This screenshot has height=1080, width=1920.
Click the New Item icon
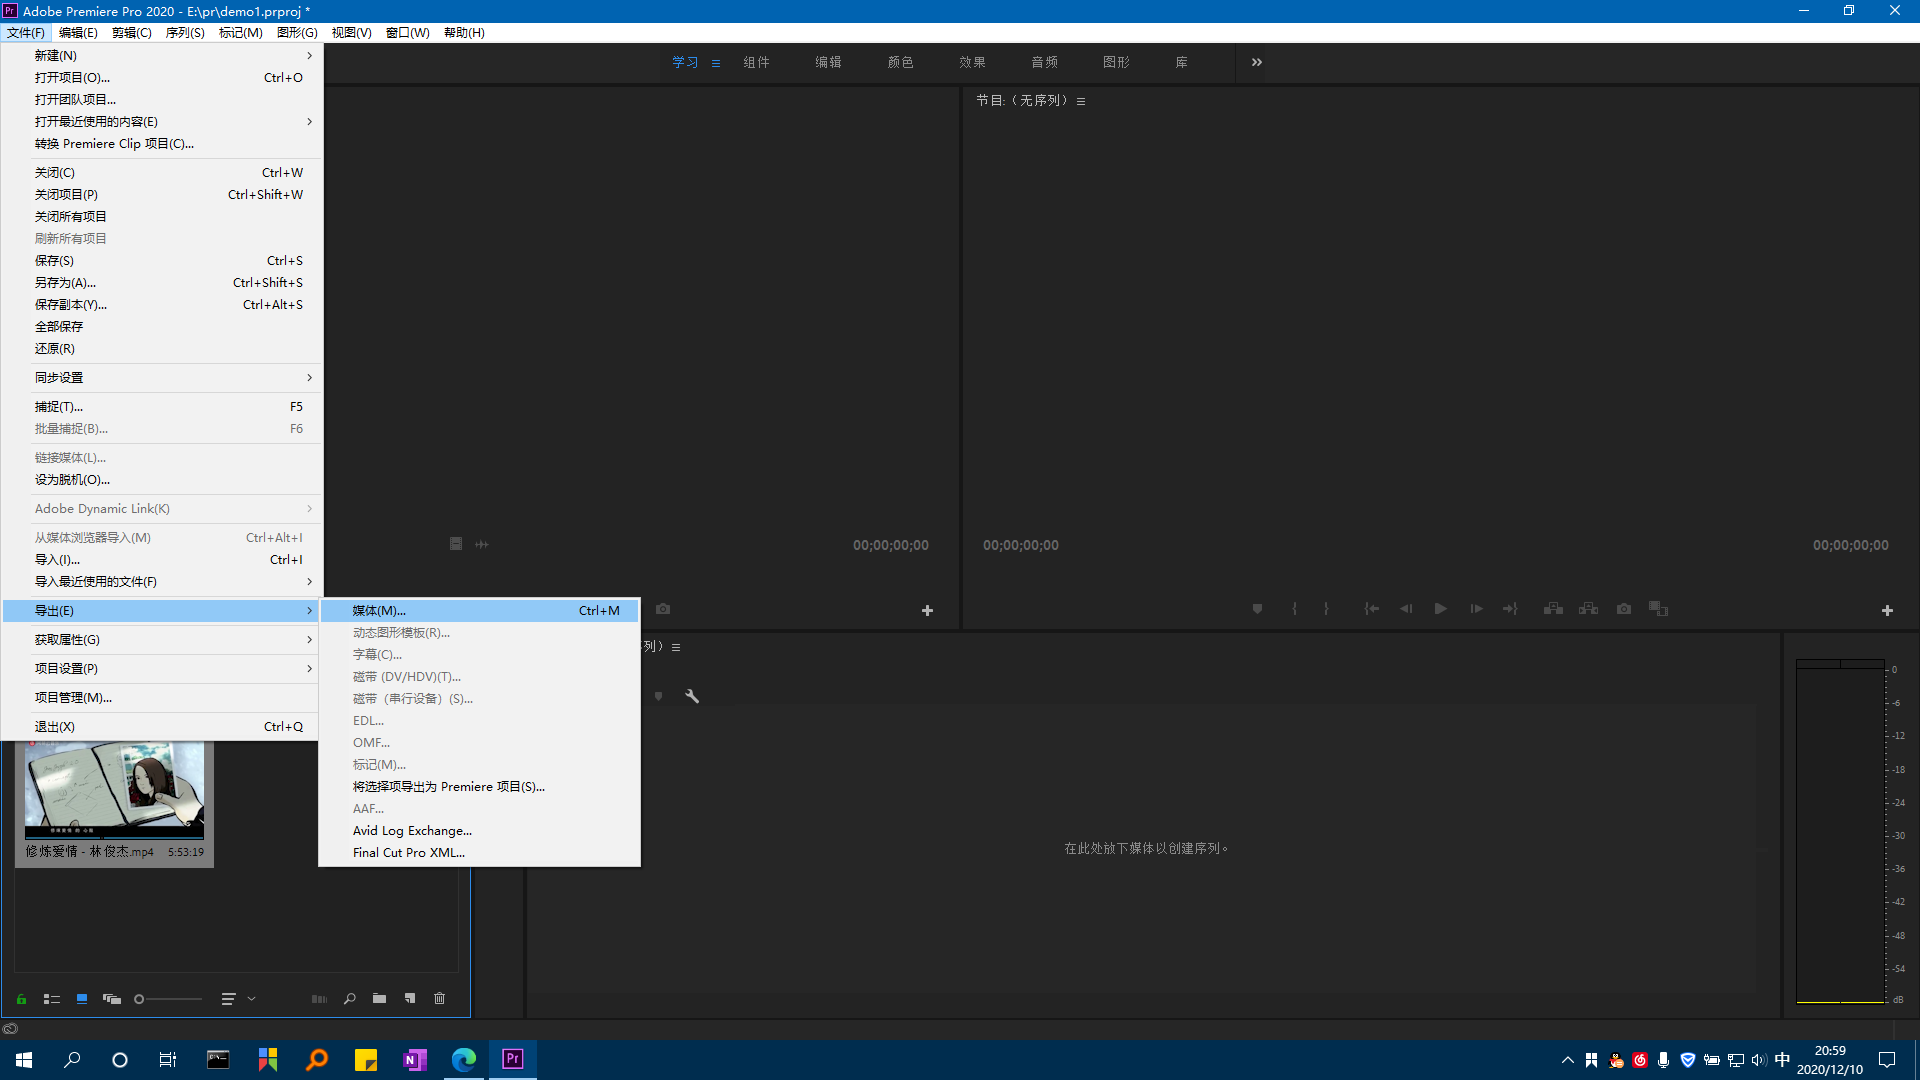(x=410, y=999)
